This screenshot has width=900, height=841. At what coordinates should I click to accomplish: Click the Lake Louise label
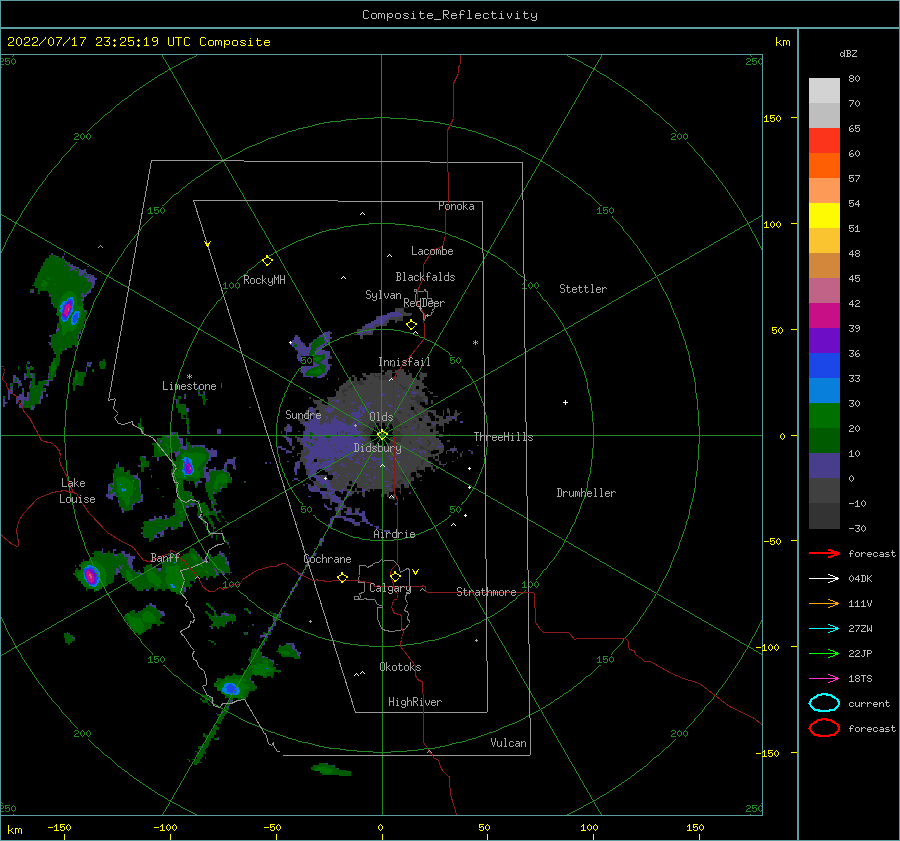click(78, 491)
